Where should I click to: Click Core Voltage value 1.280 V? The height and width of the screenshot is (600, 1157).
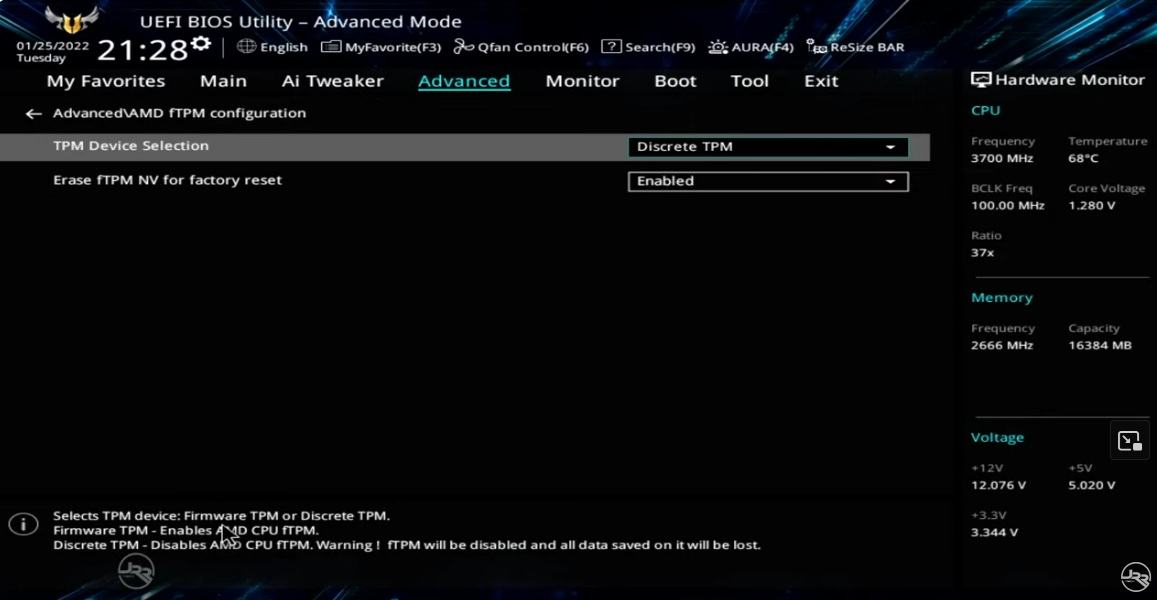pos(1092,206)
